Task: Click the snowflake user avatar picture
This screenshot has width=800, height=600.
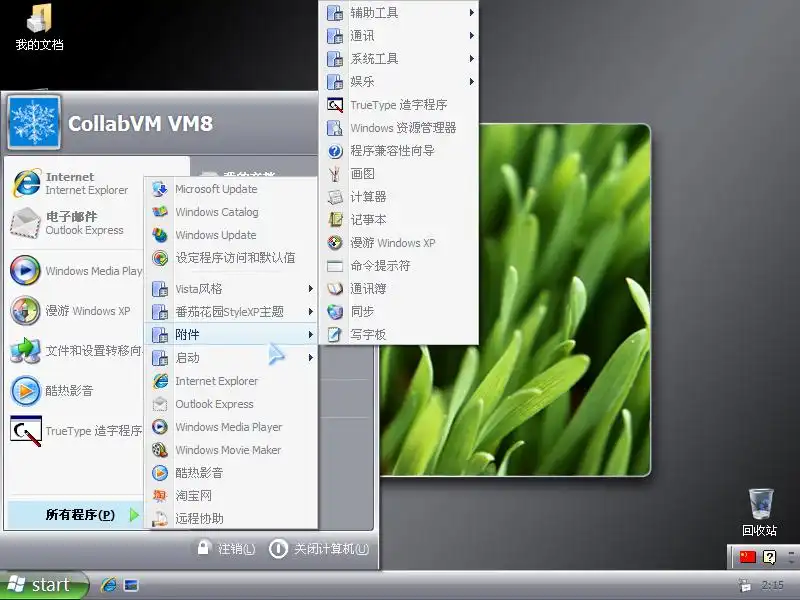Action: [34, 122]
